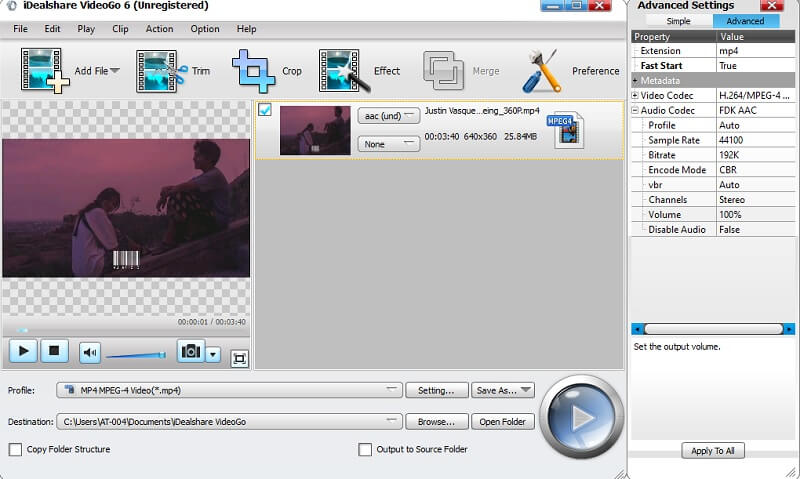Open the Effect editor
This screenshot has width=800, height=479.
339,70
